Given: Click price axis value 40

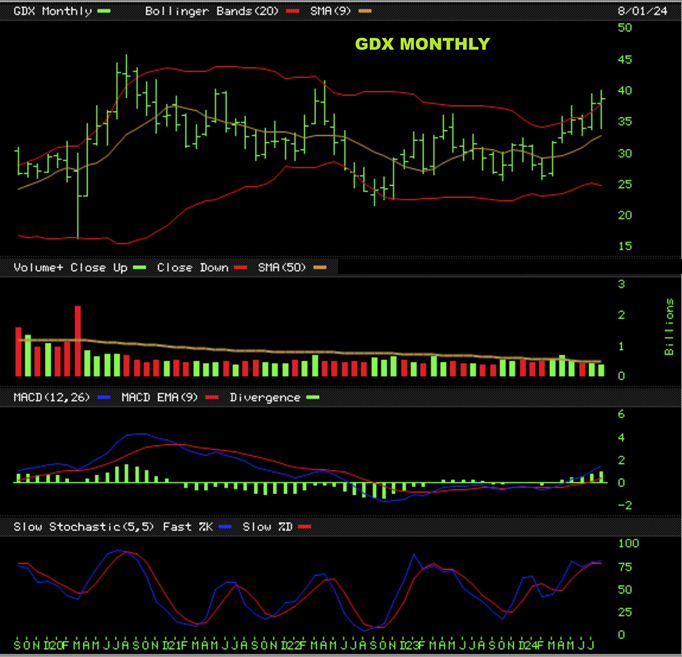Looking at the screenshot, I should 625,90.
